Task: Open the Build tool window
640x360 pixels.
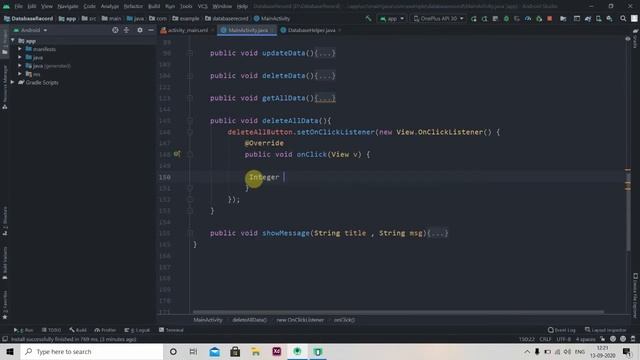Action: pos(78,330)
